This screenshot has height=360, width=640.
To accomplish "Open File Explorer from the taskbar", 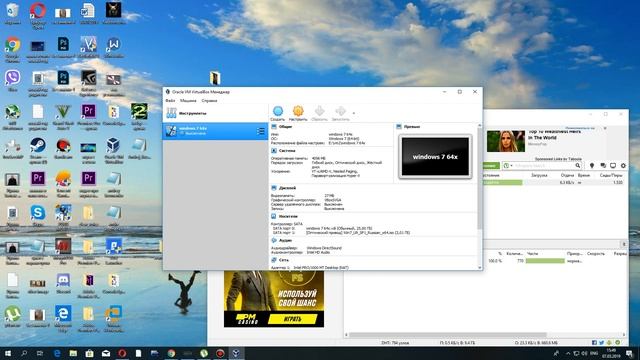I will click(73, 353).
